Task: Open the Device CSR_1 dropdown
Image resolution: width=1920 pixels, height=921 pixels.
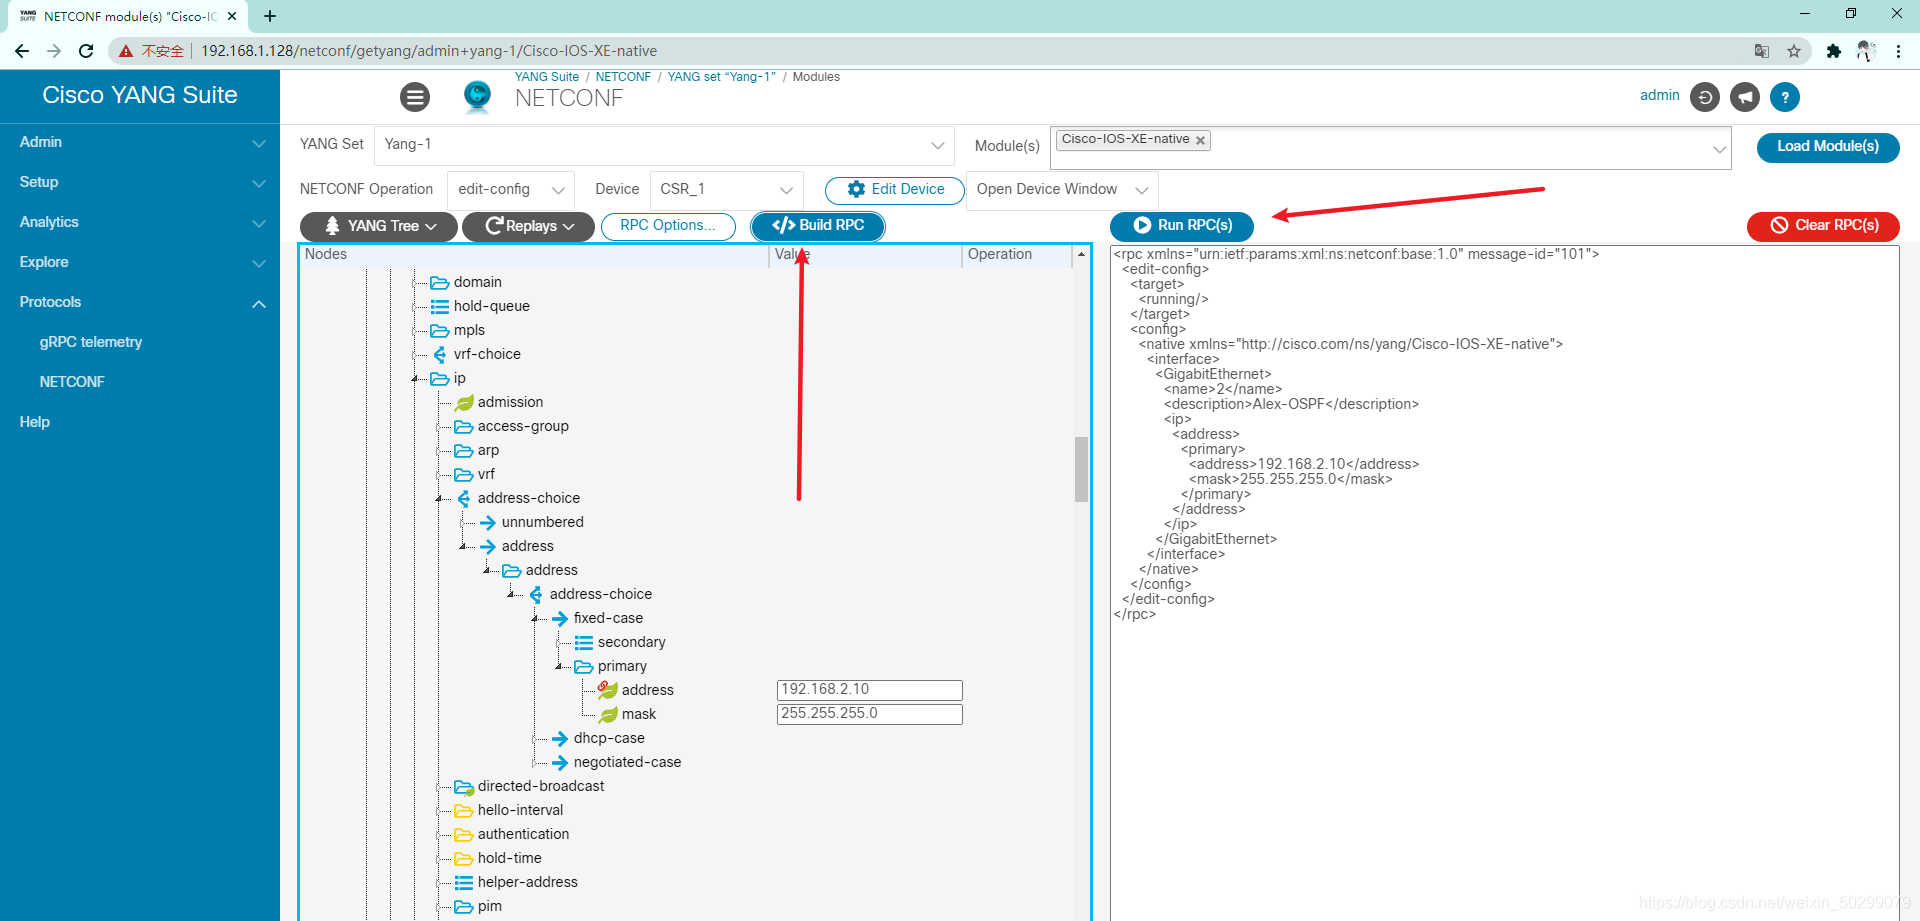Action: coord(726,190)
